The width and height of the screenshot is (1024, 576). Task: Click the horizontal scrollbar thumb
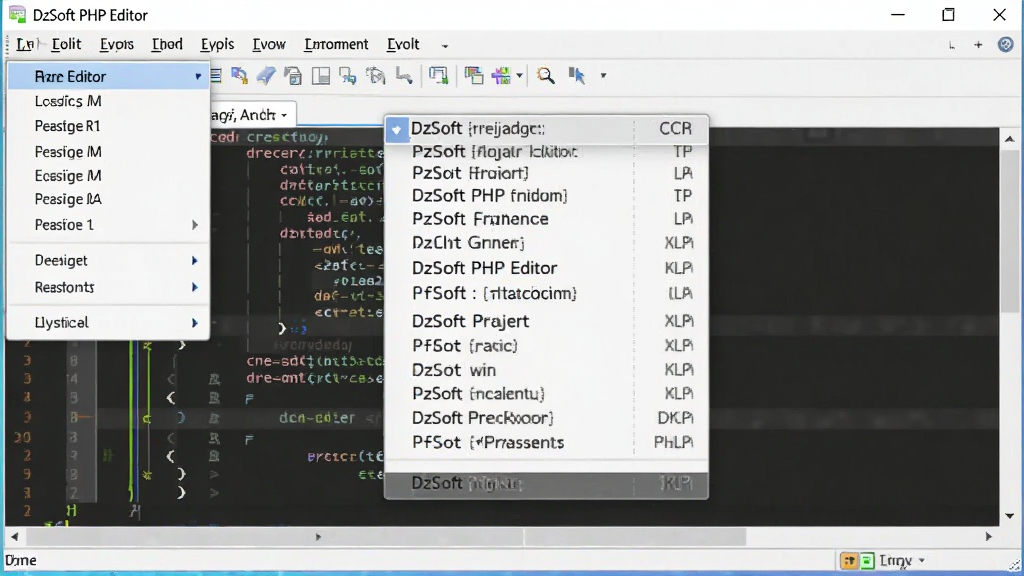point(385,537)
